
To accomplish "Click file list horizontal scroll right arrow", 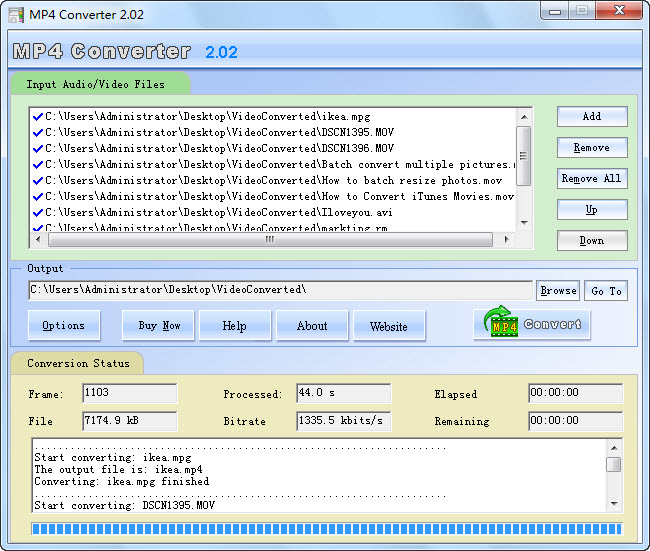I will coord(506,239).
